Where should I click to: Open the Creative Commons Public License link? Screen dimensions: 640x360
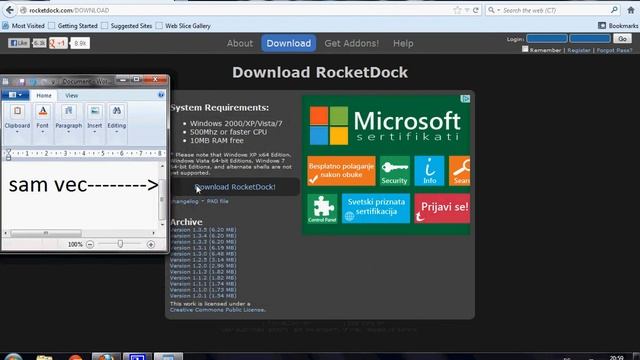click(x=218, y=310)
